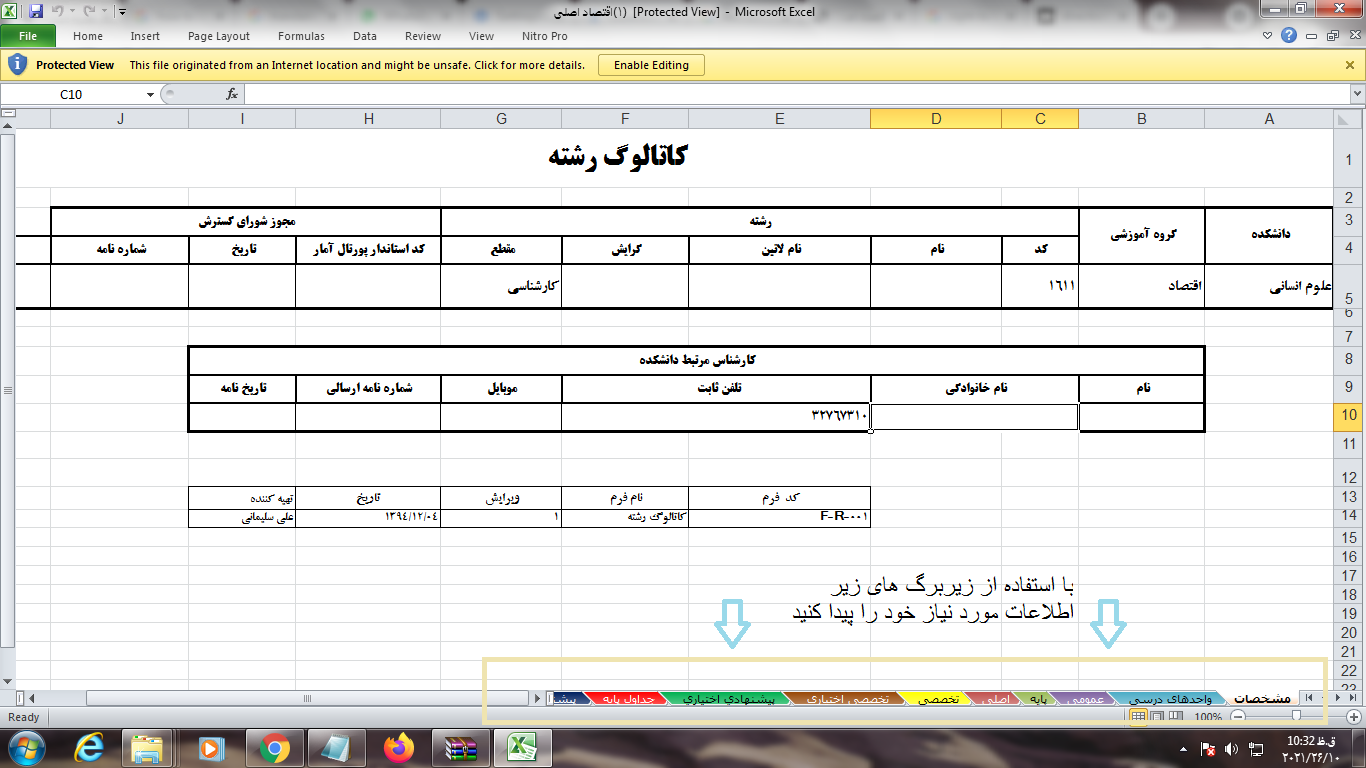Open the green File tab button
Image resolution: width=1366 pixels, height=768 pixels.
point(28,36)
